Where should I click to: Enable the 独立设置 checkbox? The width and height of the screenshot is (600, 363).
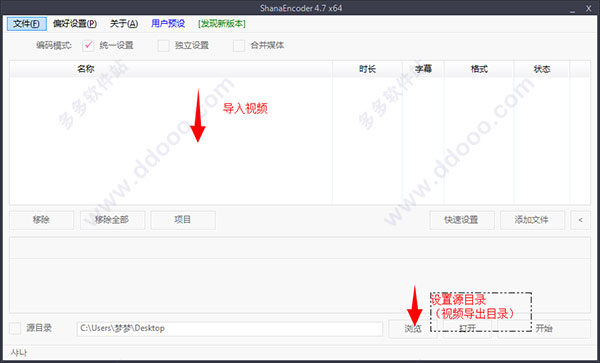(163, 46)
